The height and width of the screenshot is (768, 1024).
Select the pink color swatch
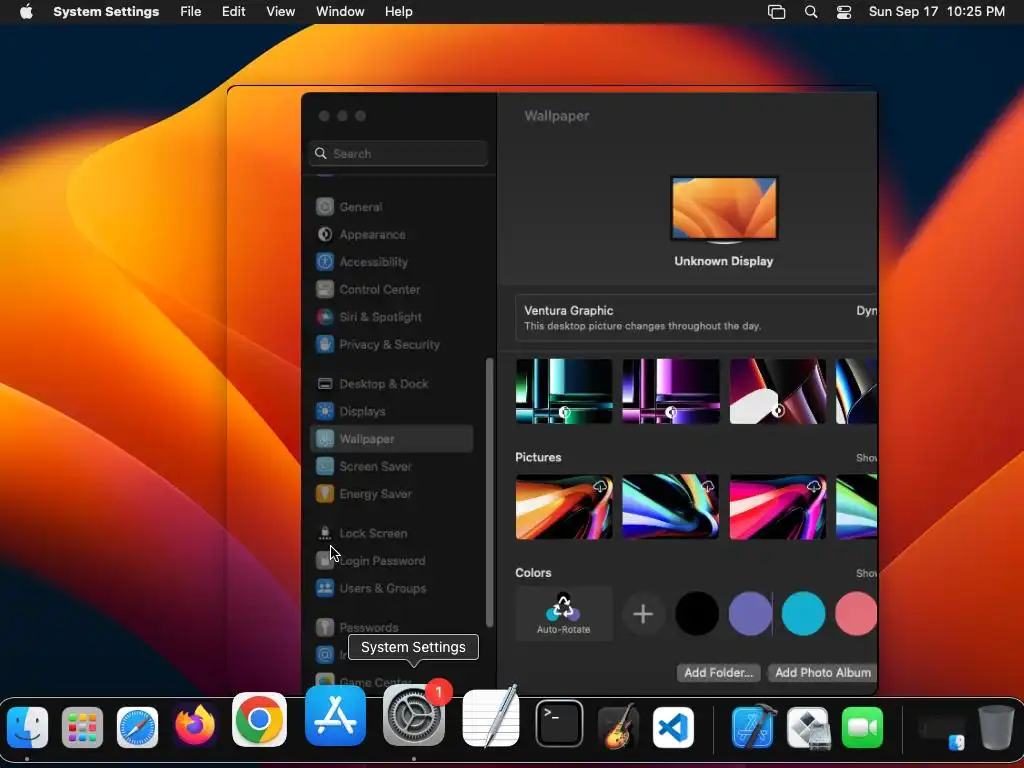[856, 614]
